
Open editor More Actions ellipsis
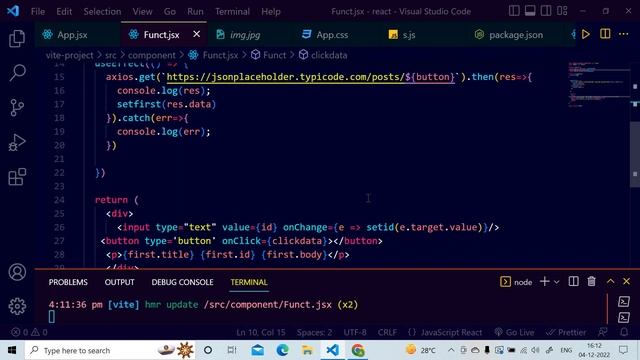[x=623, y=34]
